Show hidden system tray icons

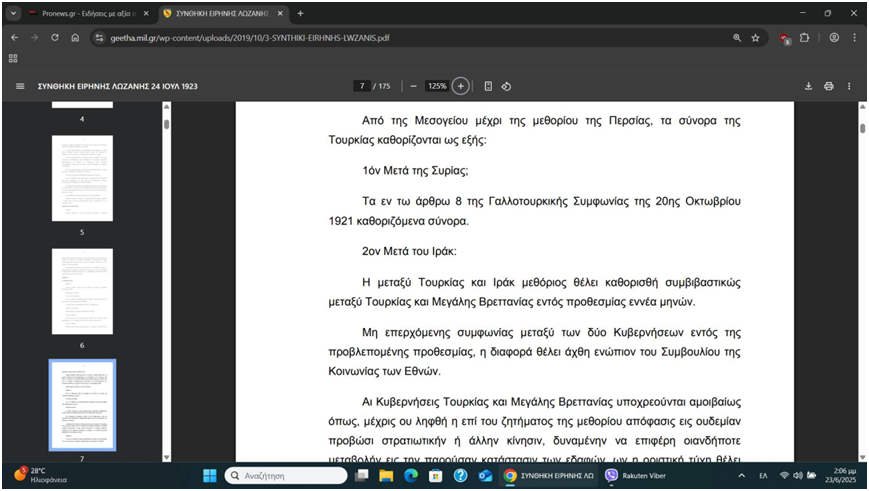coord(741,476)
